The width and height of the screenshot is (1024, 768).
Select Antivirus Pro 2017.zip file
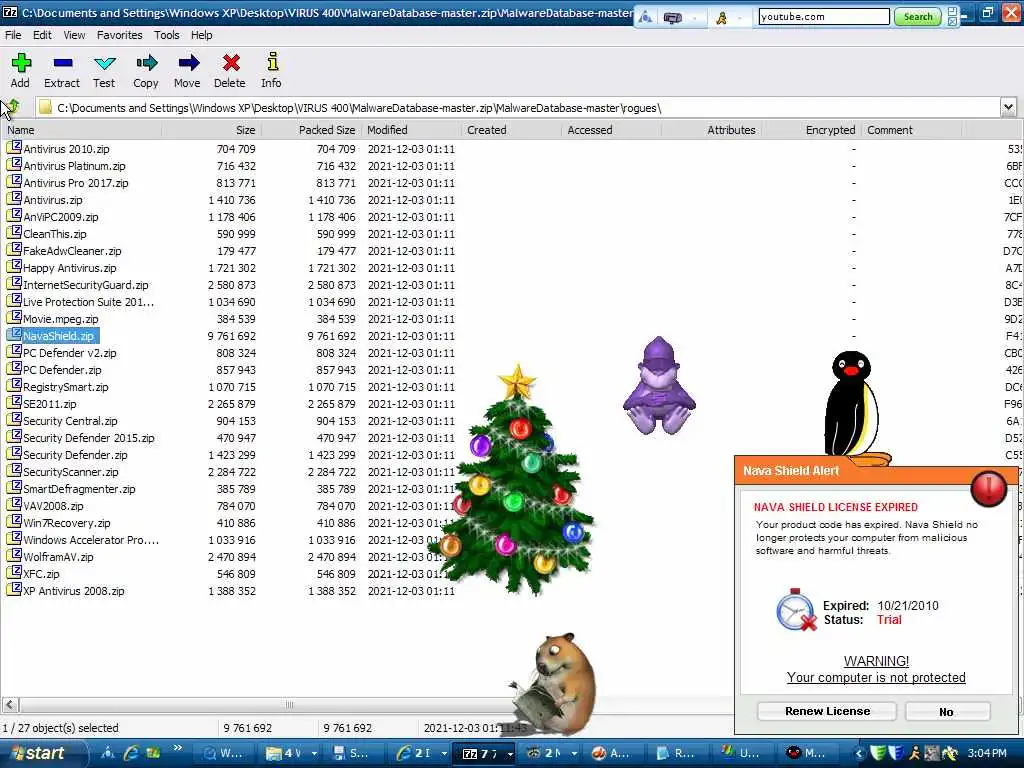68,183
